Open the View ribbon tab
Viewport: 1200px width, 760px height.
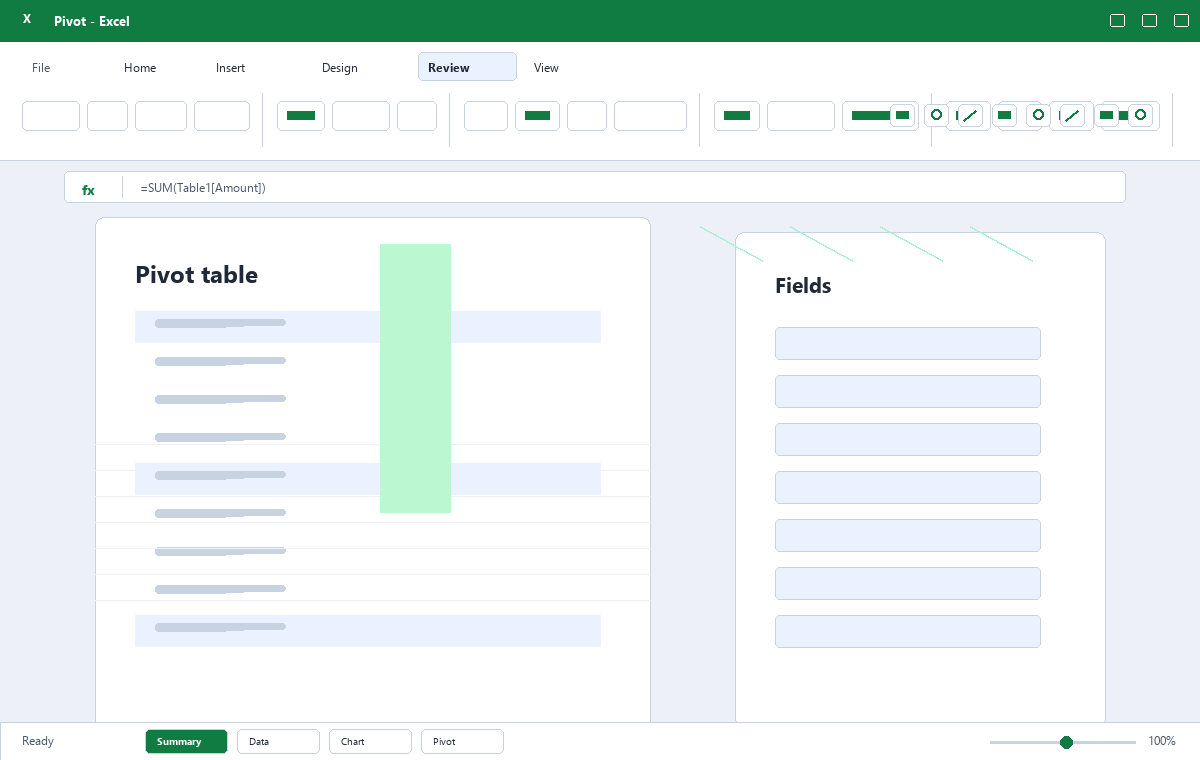point(546,68)
